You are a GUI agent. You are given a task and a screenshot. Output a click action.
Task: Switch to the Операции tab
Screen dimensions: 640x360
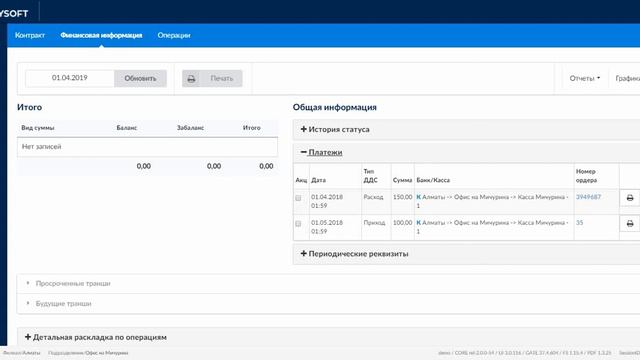coord(174,36)
